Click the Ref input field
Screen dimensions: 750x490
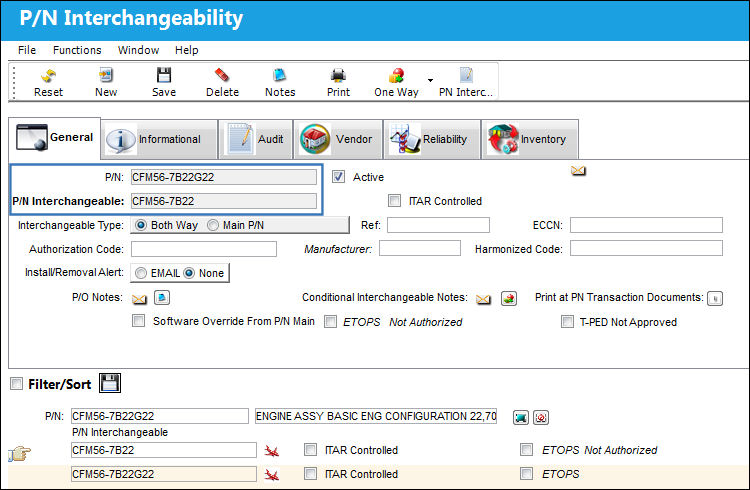coord(438,225)
